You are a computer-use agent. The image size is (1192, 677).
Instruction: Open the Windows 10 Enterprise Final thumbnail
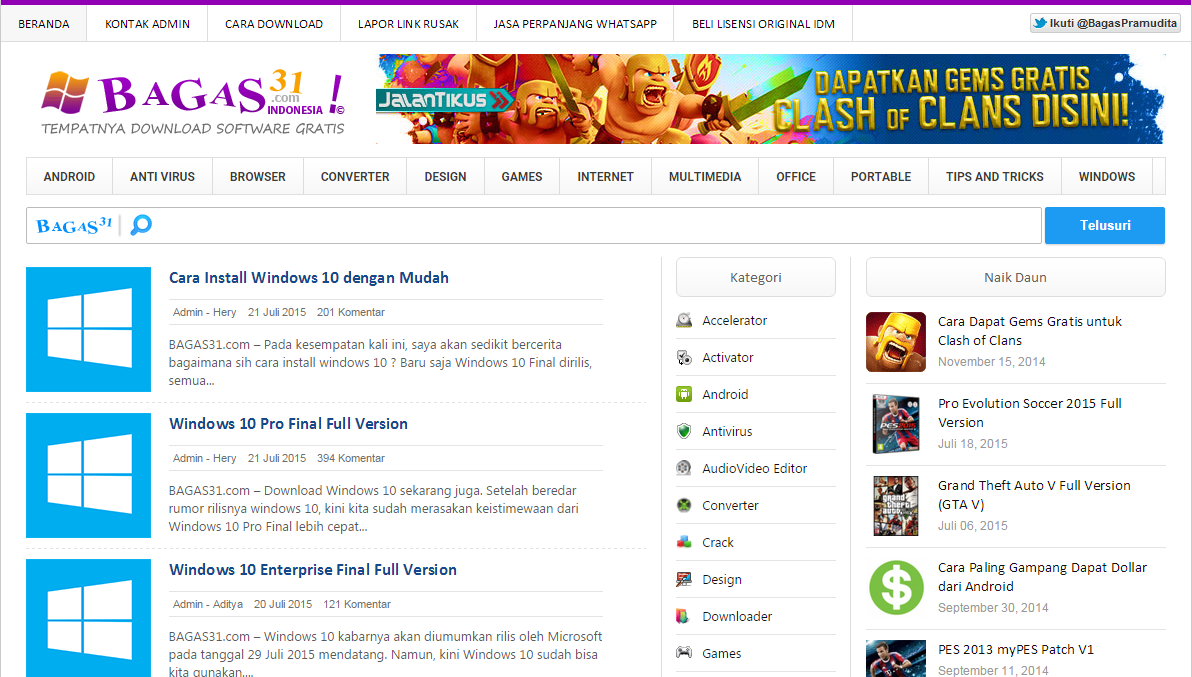point(88,618)
